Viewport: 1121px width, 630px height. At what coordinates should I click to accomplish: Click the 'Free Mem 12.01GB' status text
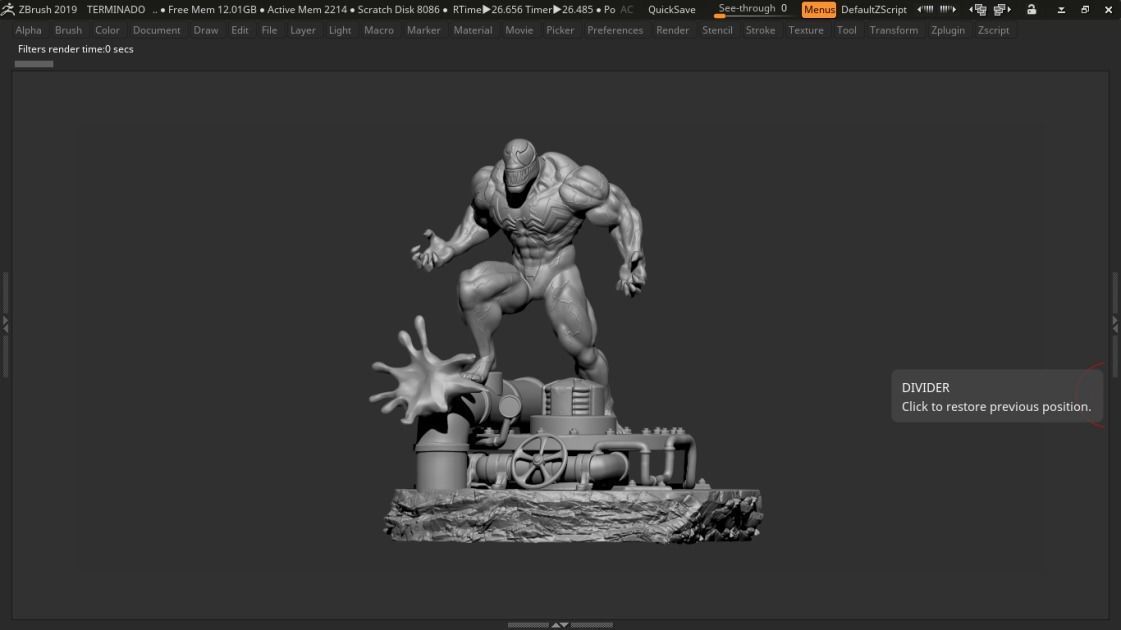[x=212, y=9]
